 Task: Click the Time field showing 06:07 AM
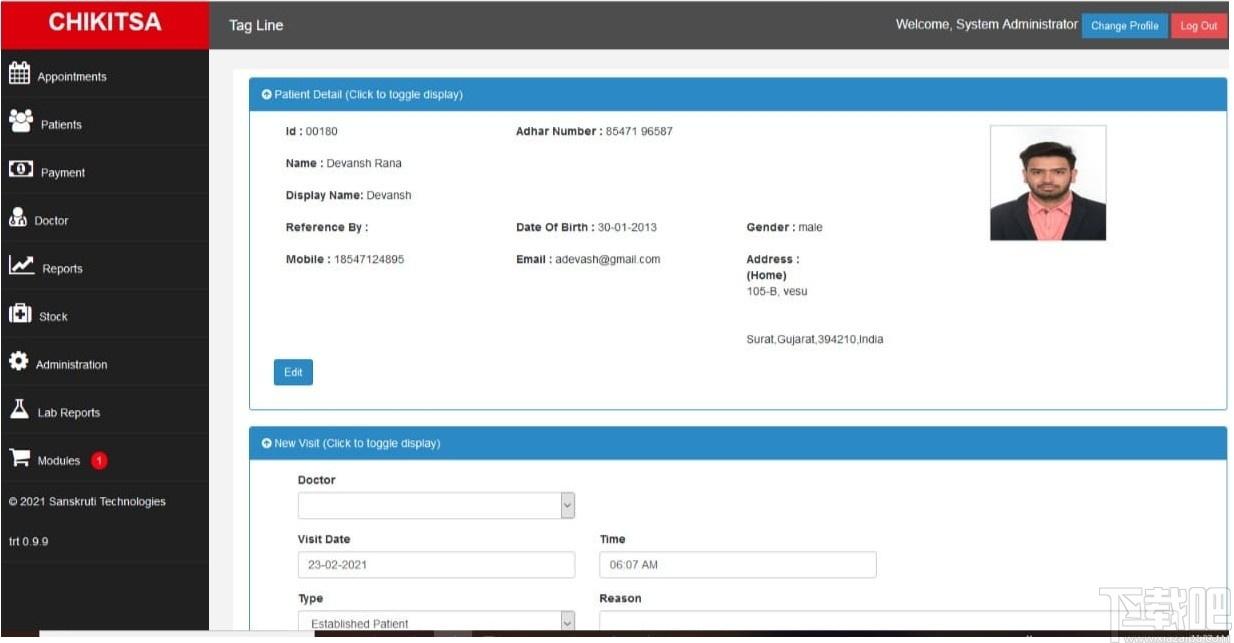coord(738,564)
